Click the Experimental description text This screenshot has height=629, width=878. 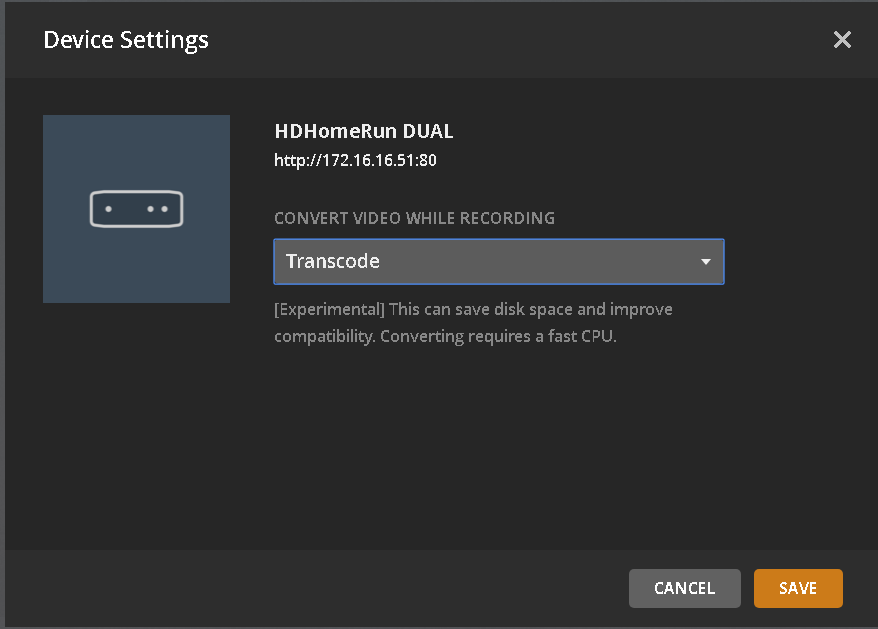[473, 323]
